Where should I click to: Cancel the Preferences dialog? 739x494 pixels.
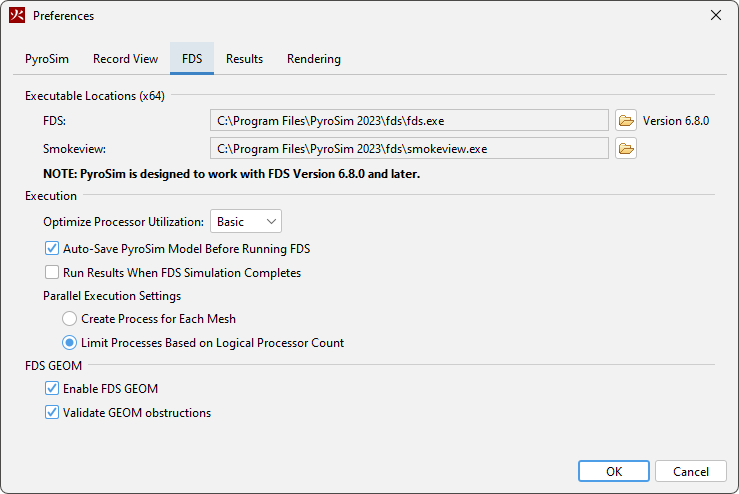point(690,471)
